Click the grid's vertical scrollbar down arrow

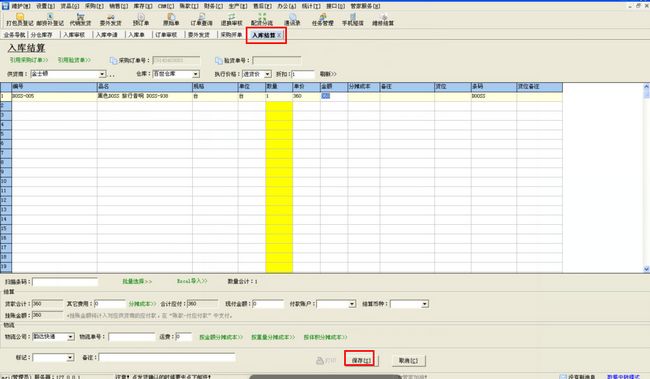(646, 269)
